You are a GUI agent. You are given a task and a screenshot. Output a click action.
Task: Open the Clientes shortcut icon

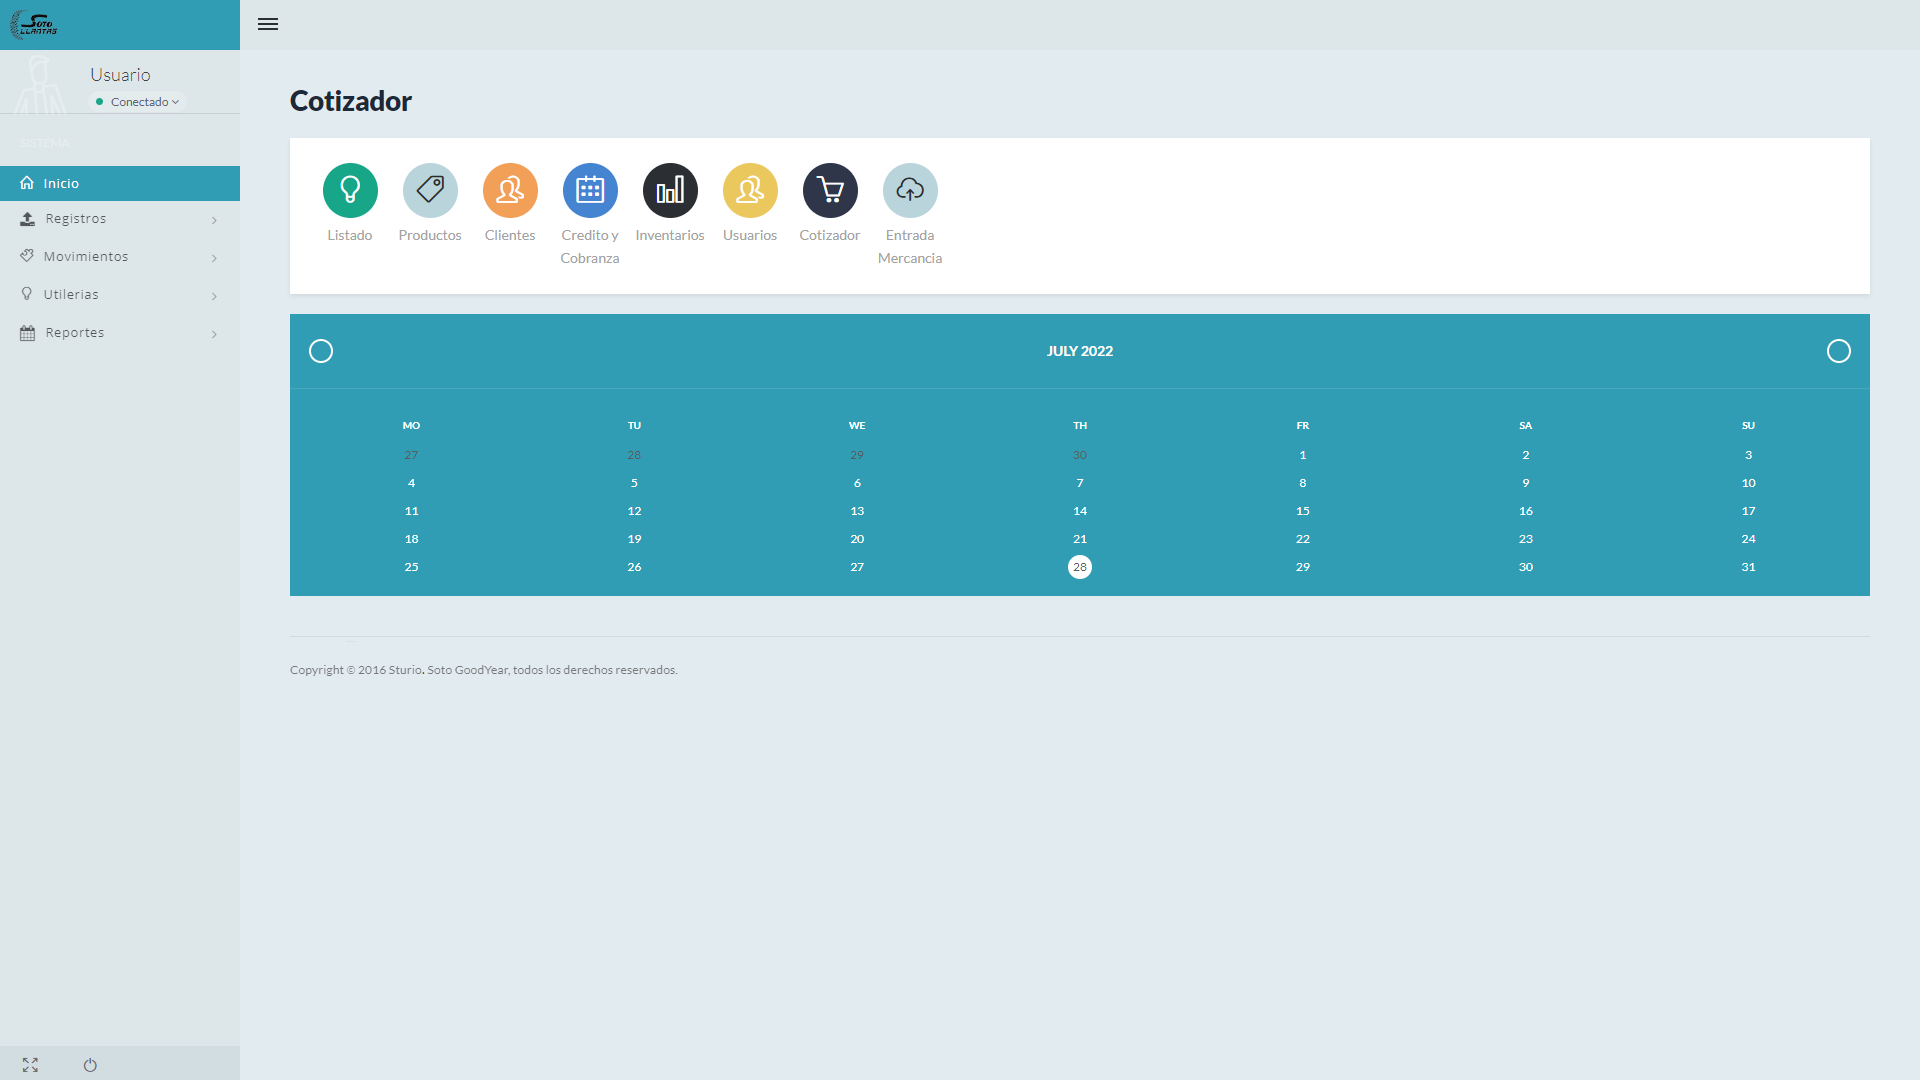(x=510, y=190)
